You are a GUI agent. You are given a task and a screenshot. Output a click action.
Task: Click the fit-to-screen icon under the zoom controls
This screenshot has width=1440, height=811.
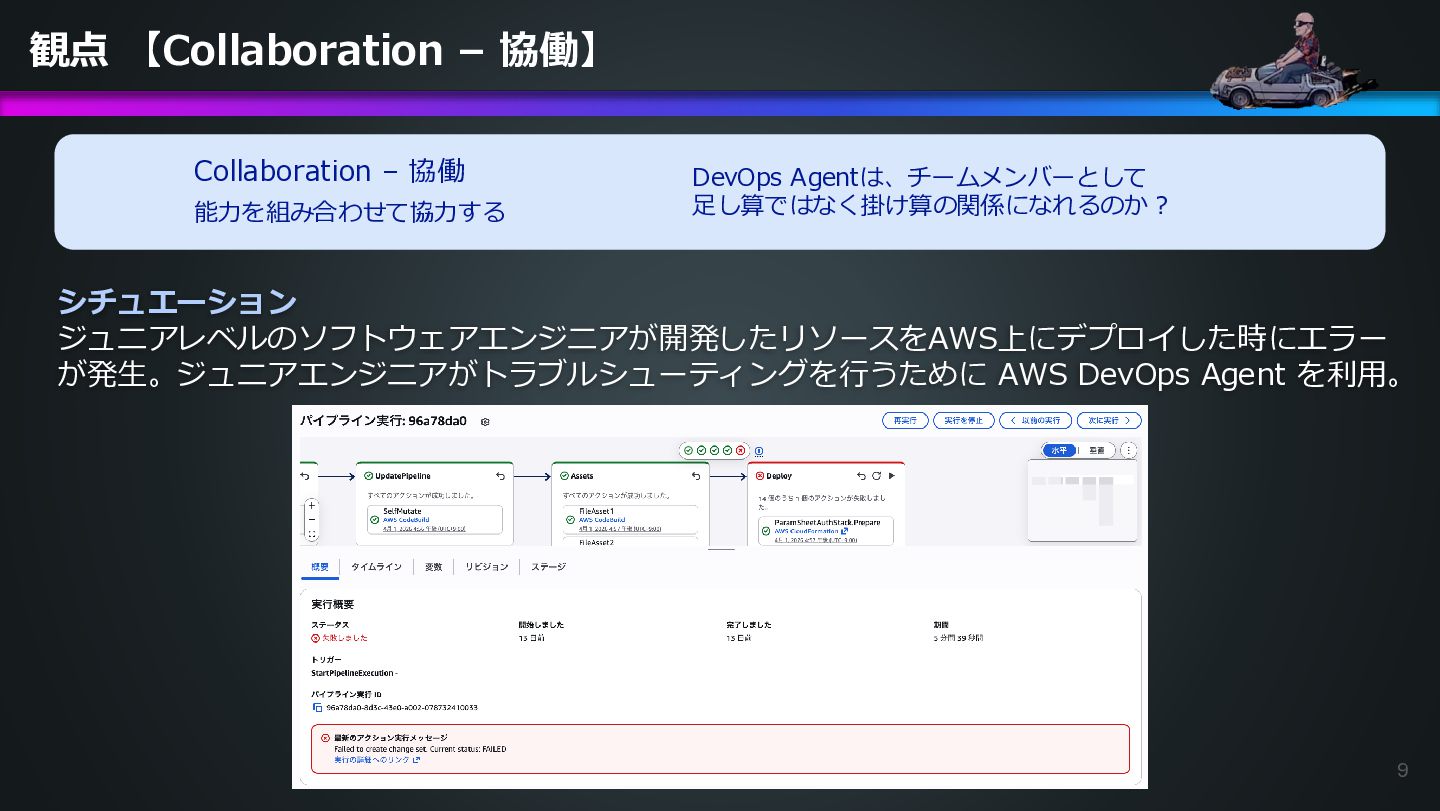[312, 535]
